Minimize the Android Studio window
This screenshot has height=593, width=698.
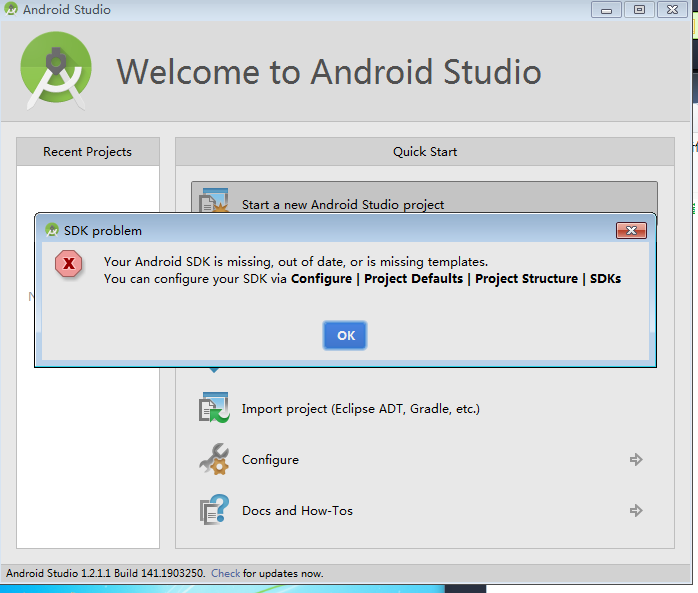[x=606, y=10]
